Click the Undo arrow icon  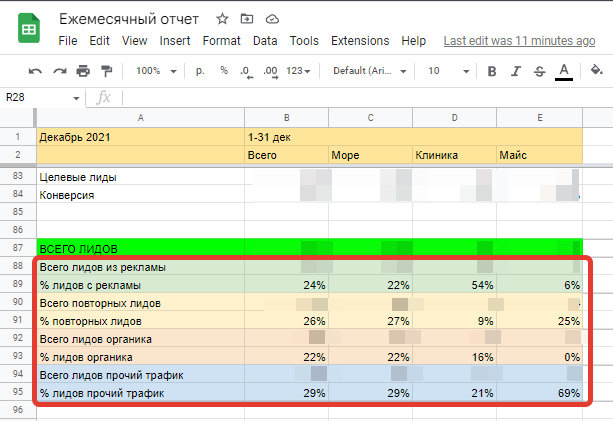click(x=35, y=71)
